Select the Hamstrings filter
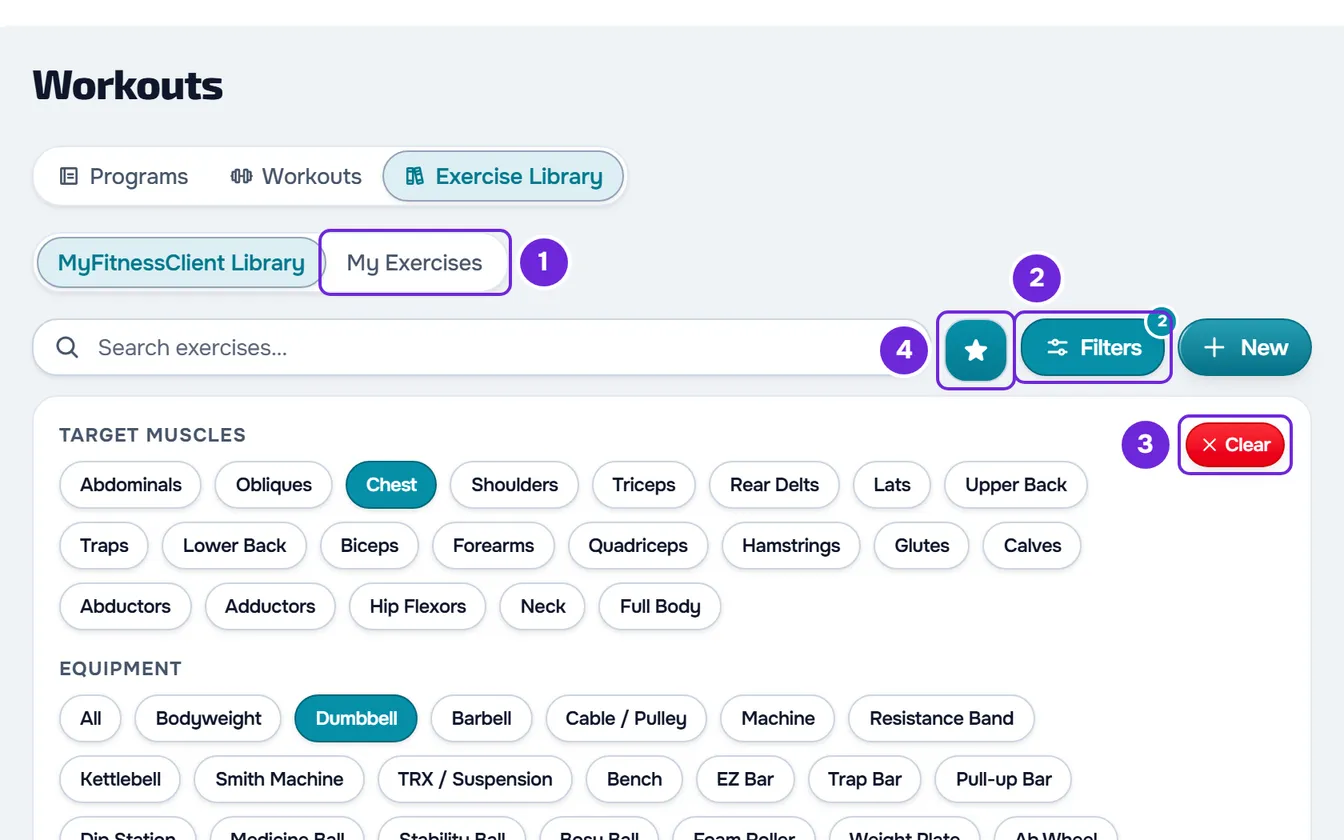1344x840 pixels. pyautogui.click(x=791, y=546)
